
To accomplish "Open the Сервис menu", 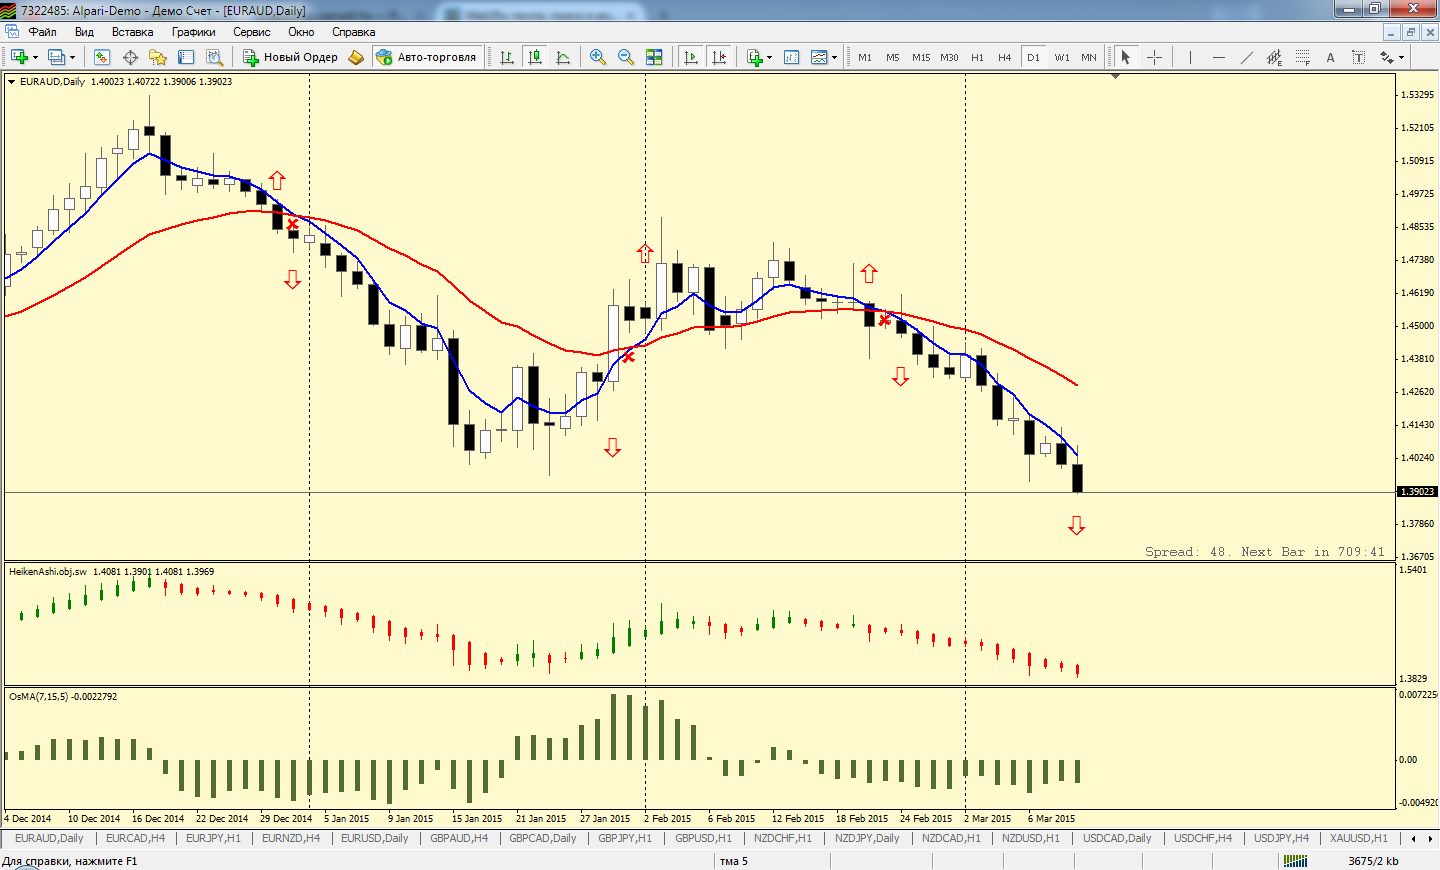I will click(251, 32).
